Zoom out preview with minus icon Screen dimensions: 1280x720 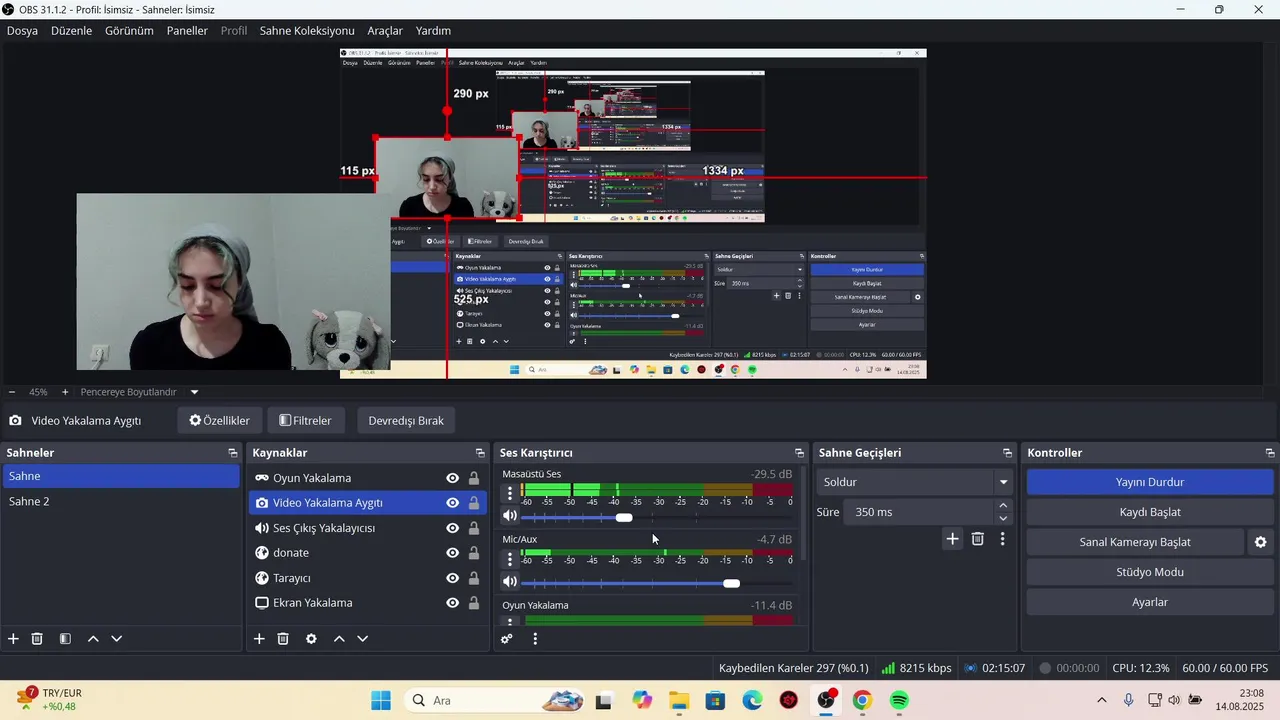(12, 392)
